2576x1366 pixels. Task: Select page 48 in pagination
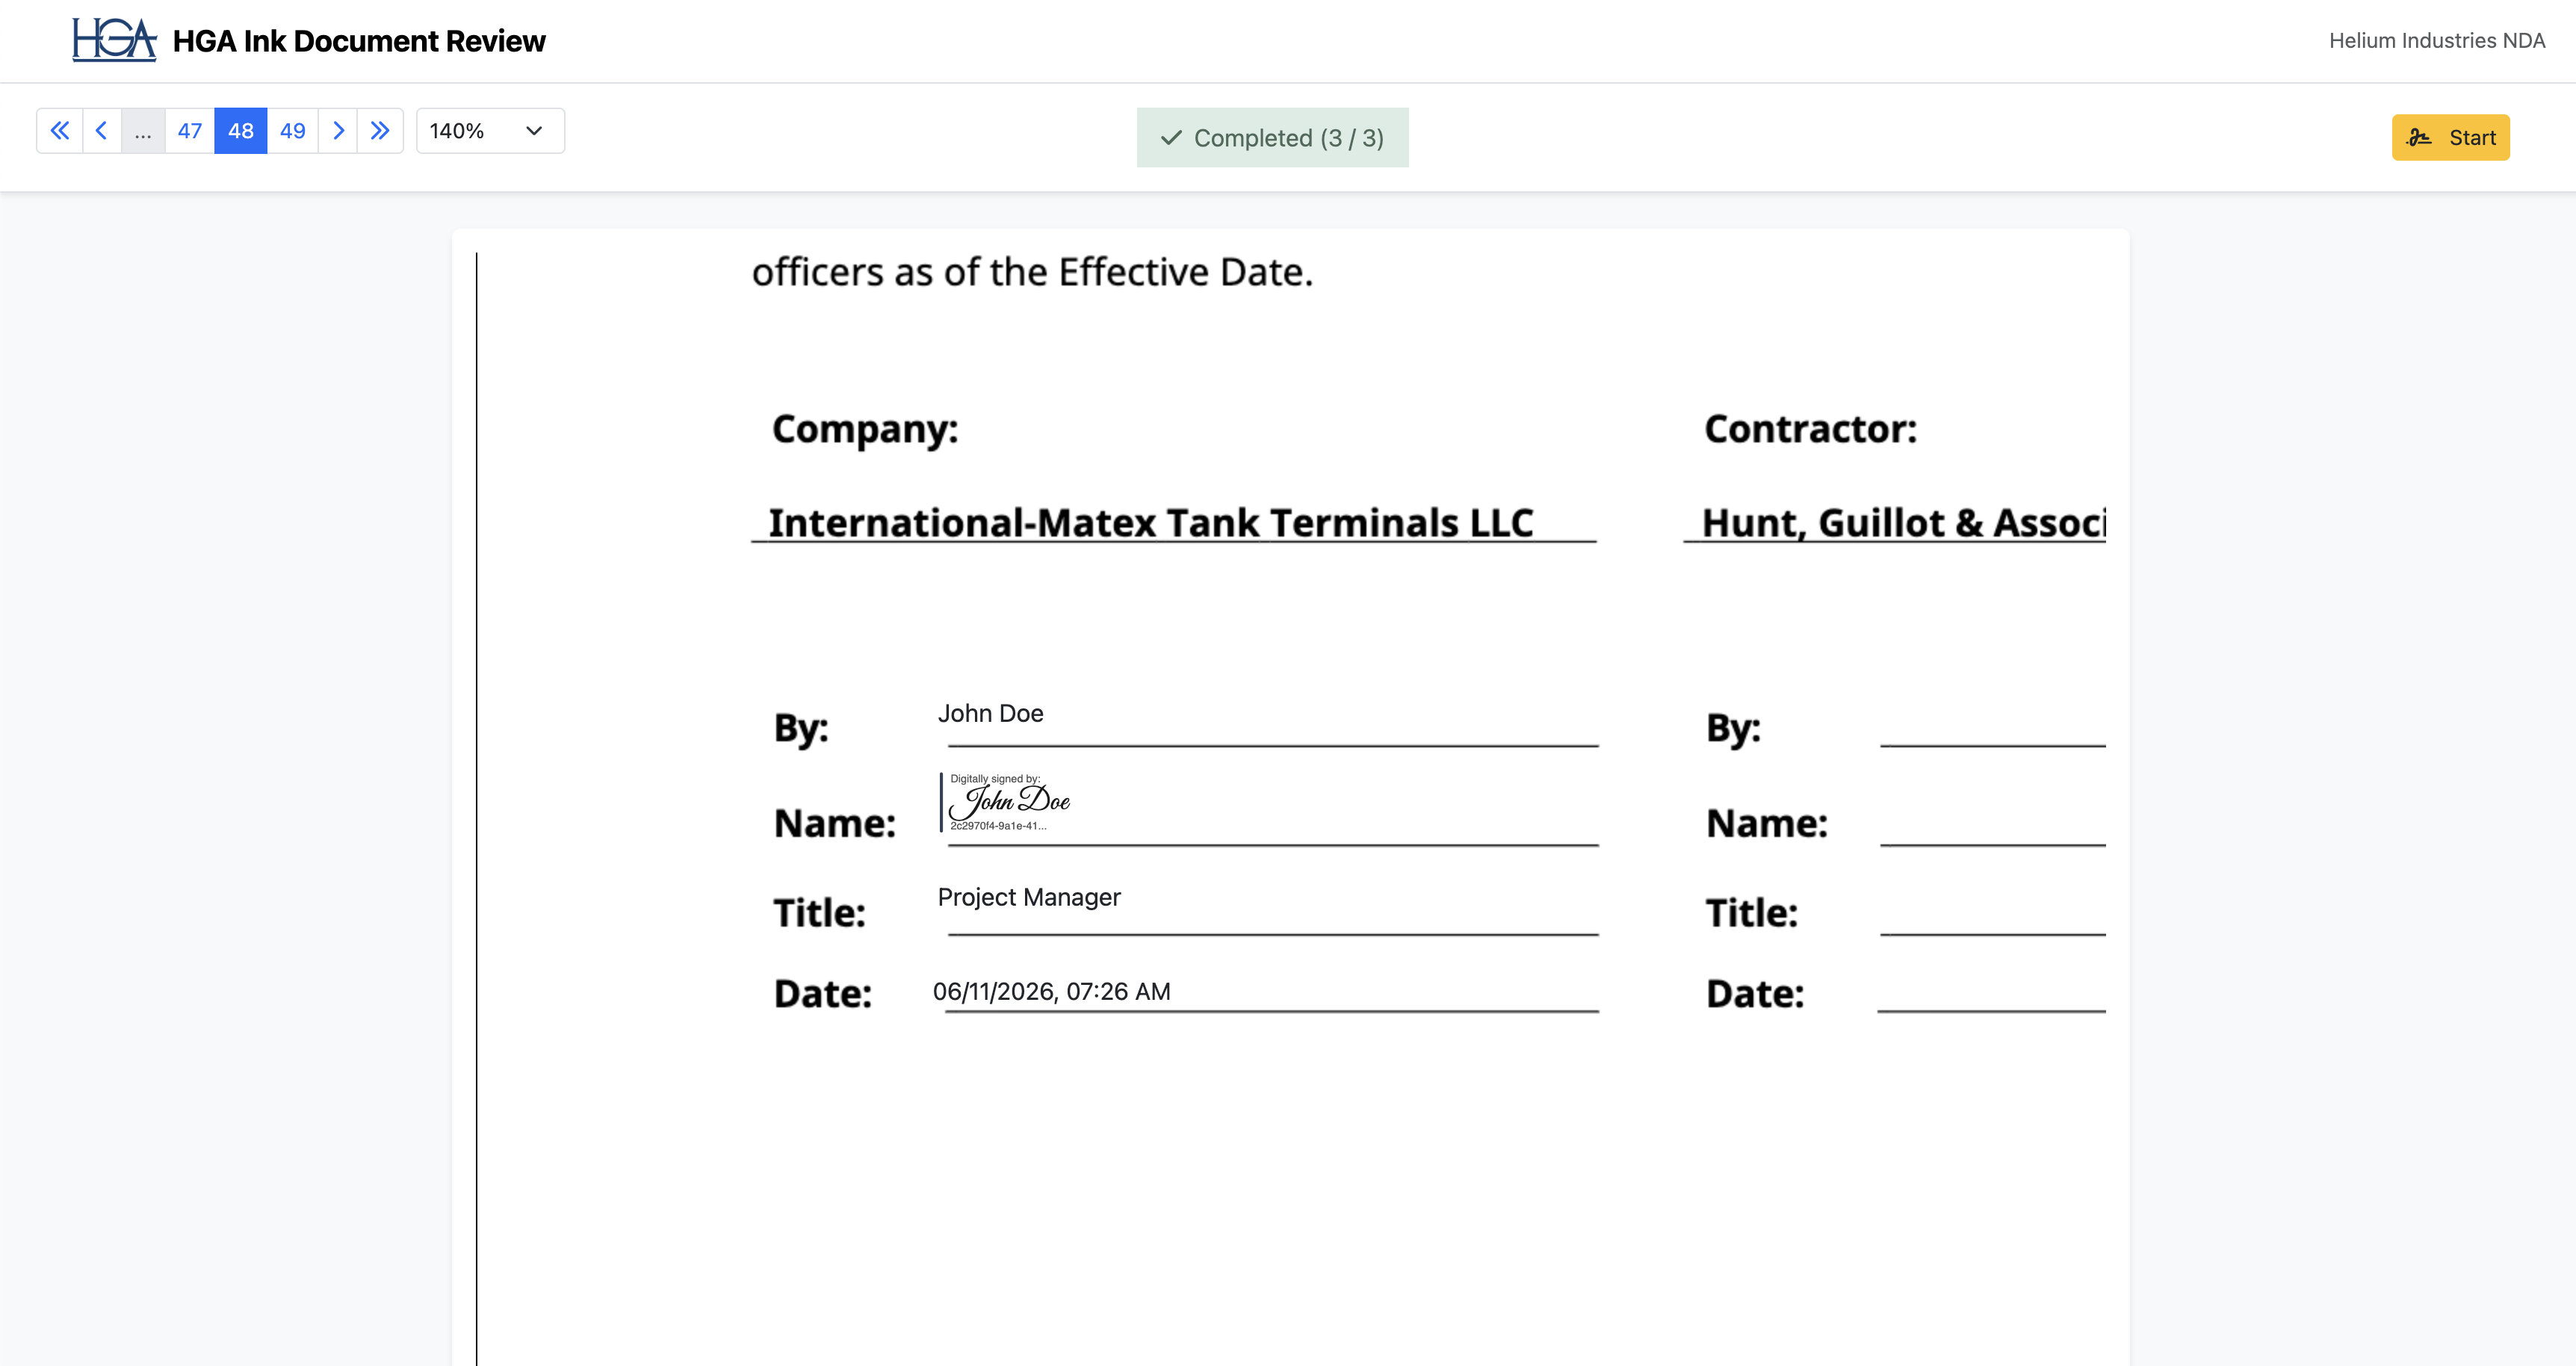(241, 131)
